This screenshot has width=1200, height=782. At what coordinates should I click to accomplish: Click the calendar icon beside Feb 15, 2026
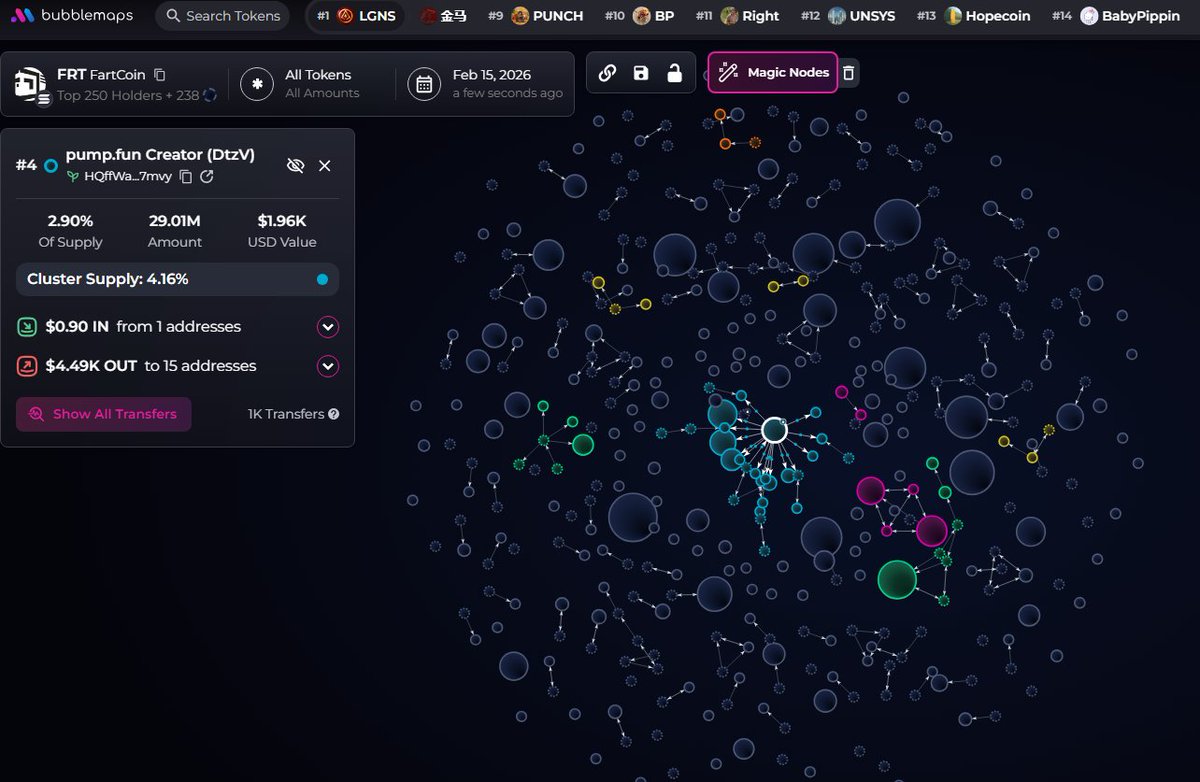(424, 84)
